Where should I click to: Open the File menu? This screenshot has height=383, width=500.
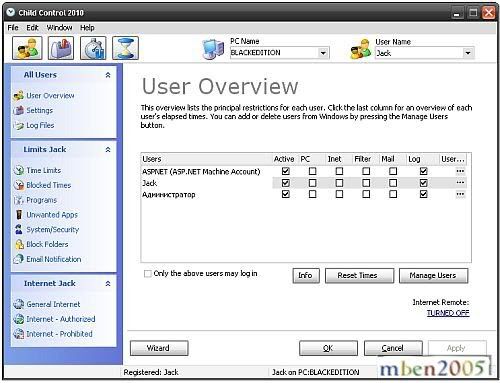tap(13, 28)
